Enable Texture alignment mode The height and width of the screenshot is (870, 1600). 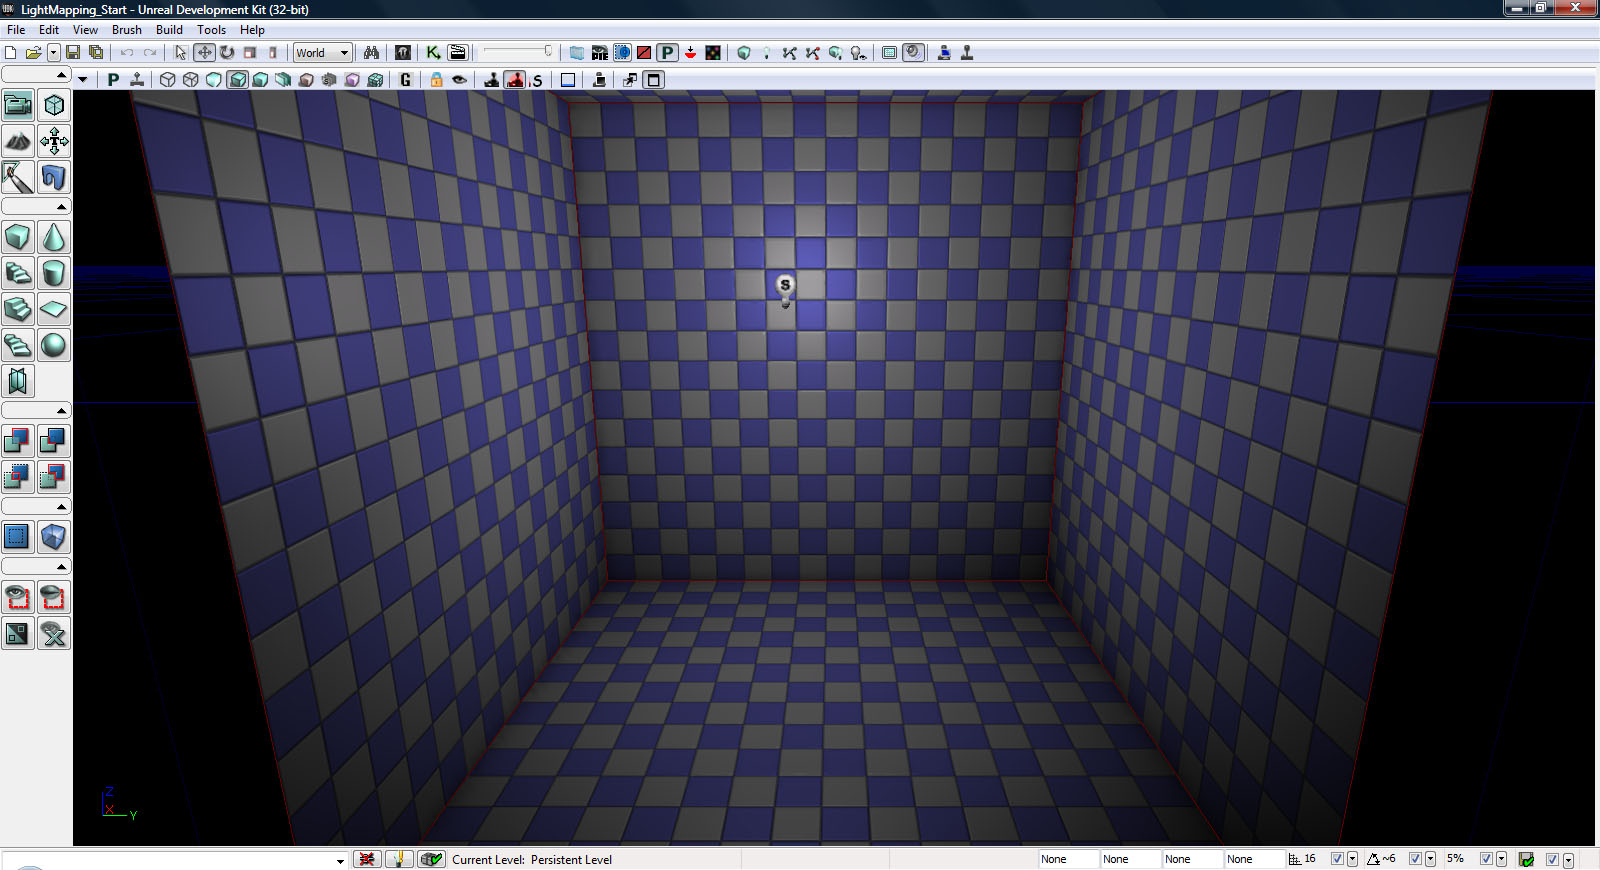pyautogui.click(x=54, y=141)
